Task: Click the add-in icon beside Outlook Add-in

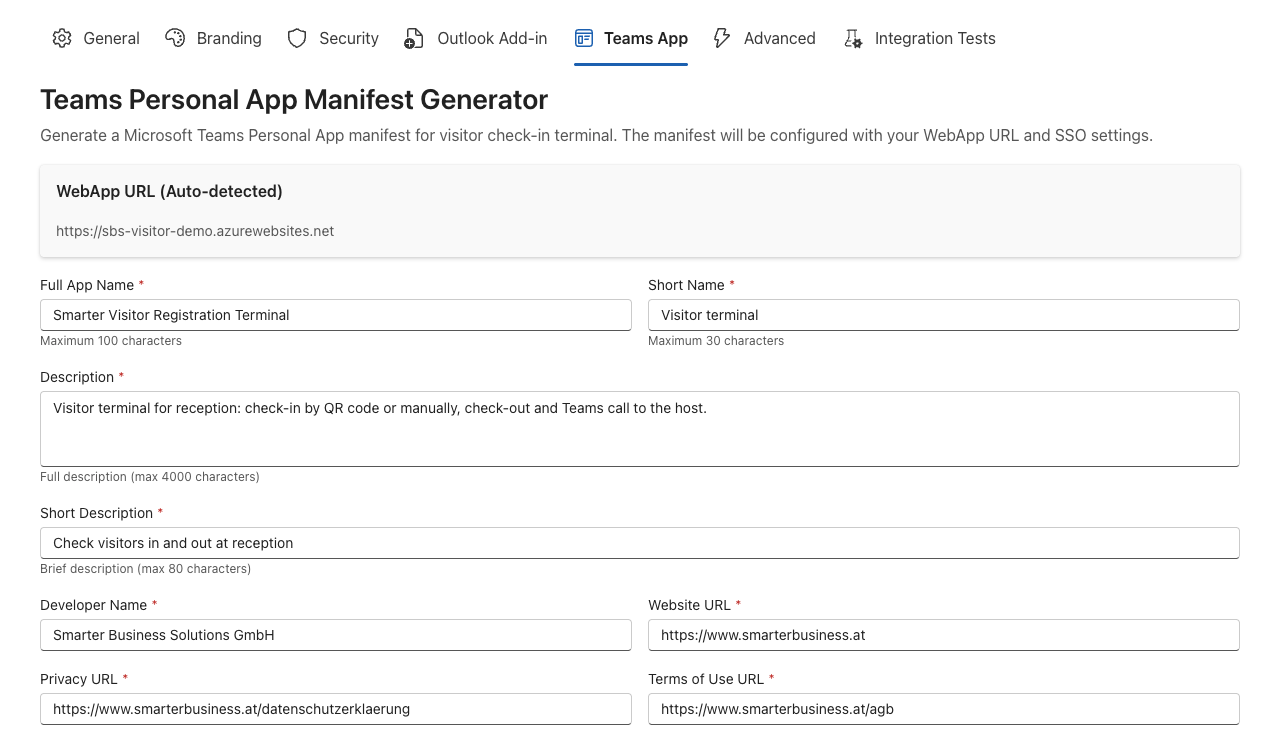Action: point(414,38)
